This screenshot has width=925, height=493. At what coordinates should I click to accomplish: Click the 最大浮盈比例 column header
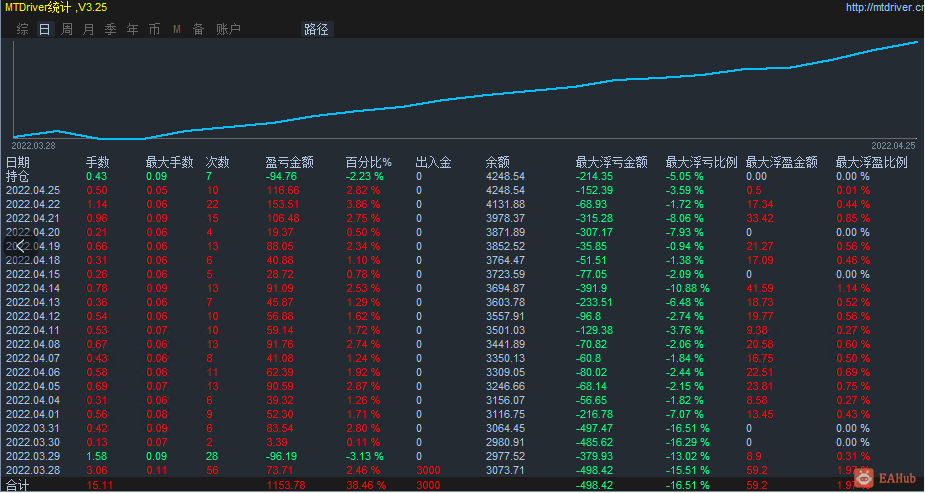pyautogui.click(x=871, y=162)
